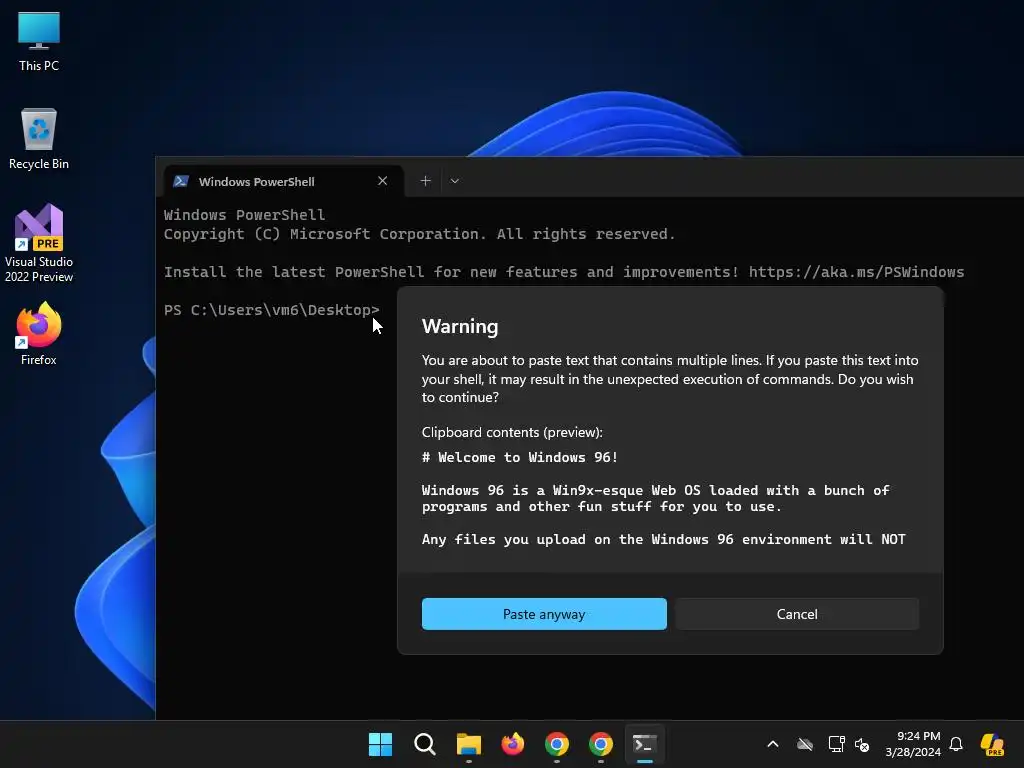Screen dimensions: 1024x768
Task: Open the clock showing 9:24 PM
Action: 913,744
